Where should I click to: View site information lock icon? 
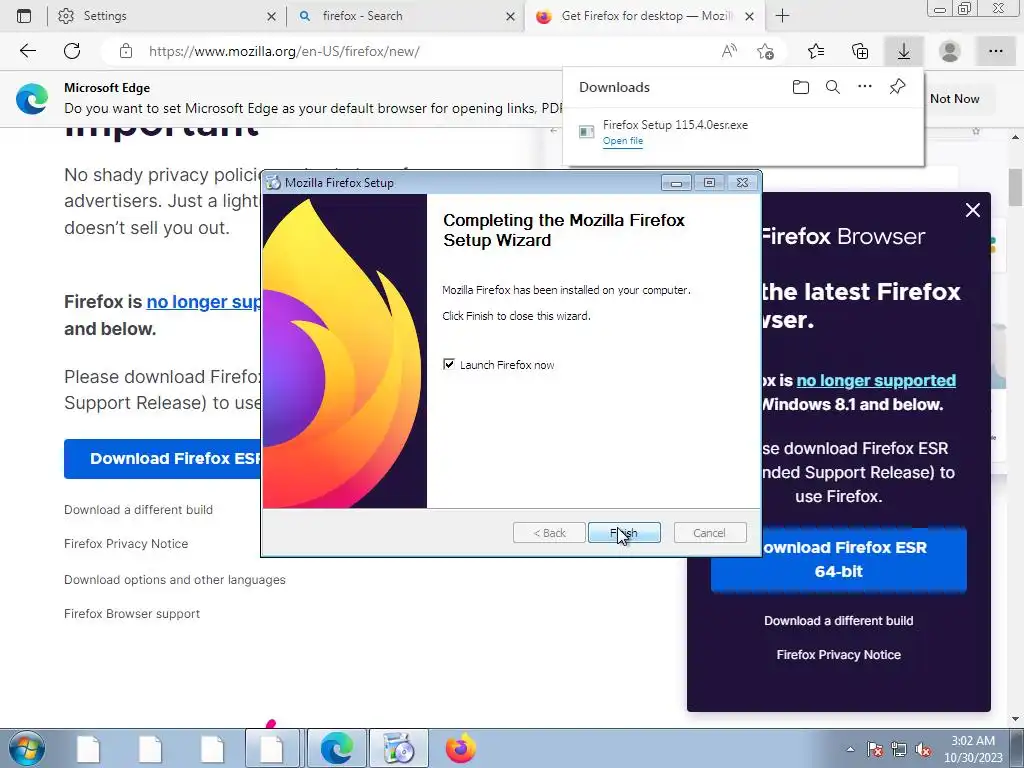126,51
